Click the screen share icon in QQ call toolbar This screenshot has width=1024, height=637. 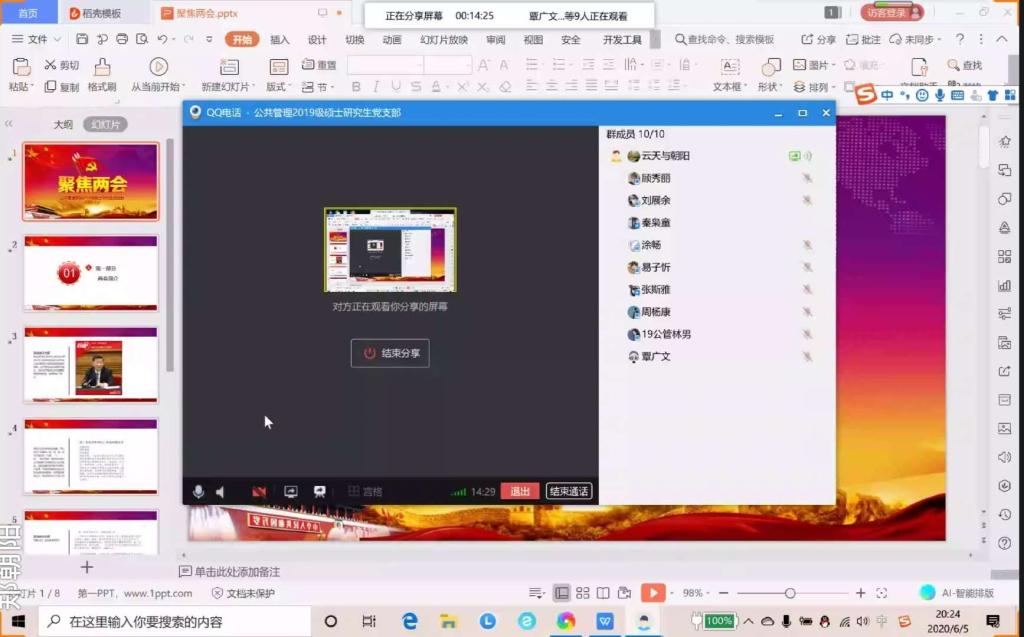click(x=291, y=491)
